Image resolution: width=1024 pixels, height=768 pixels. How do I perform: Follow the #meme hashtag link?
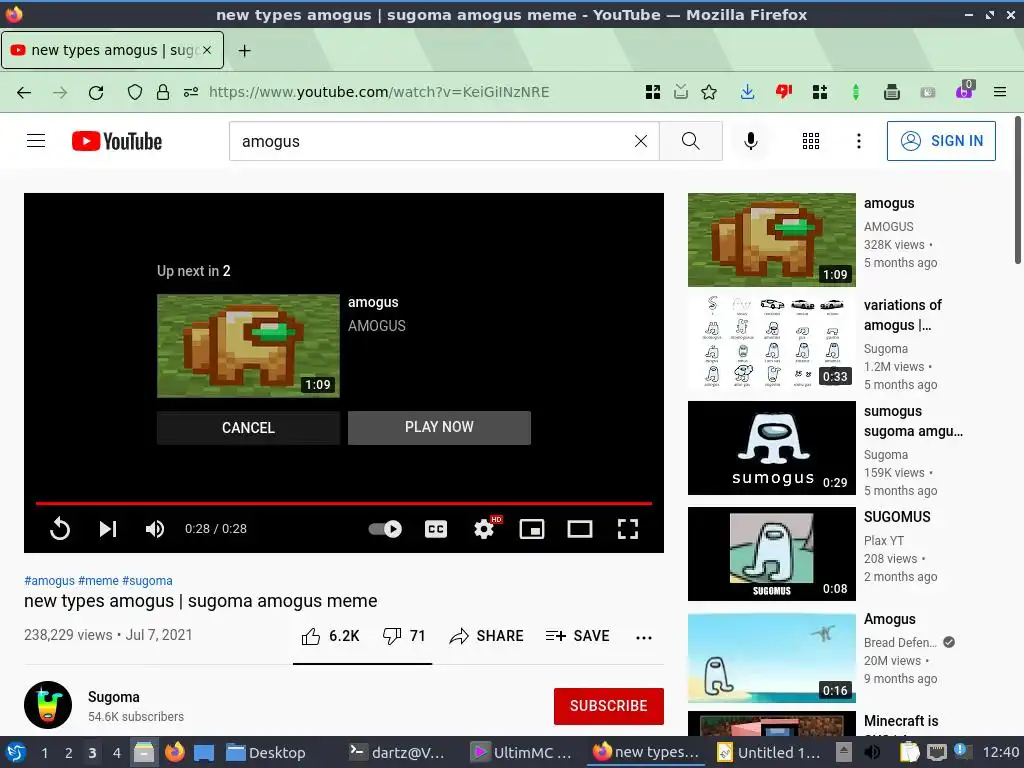[x=99, y=581]
